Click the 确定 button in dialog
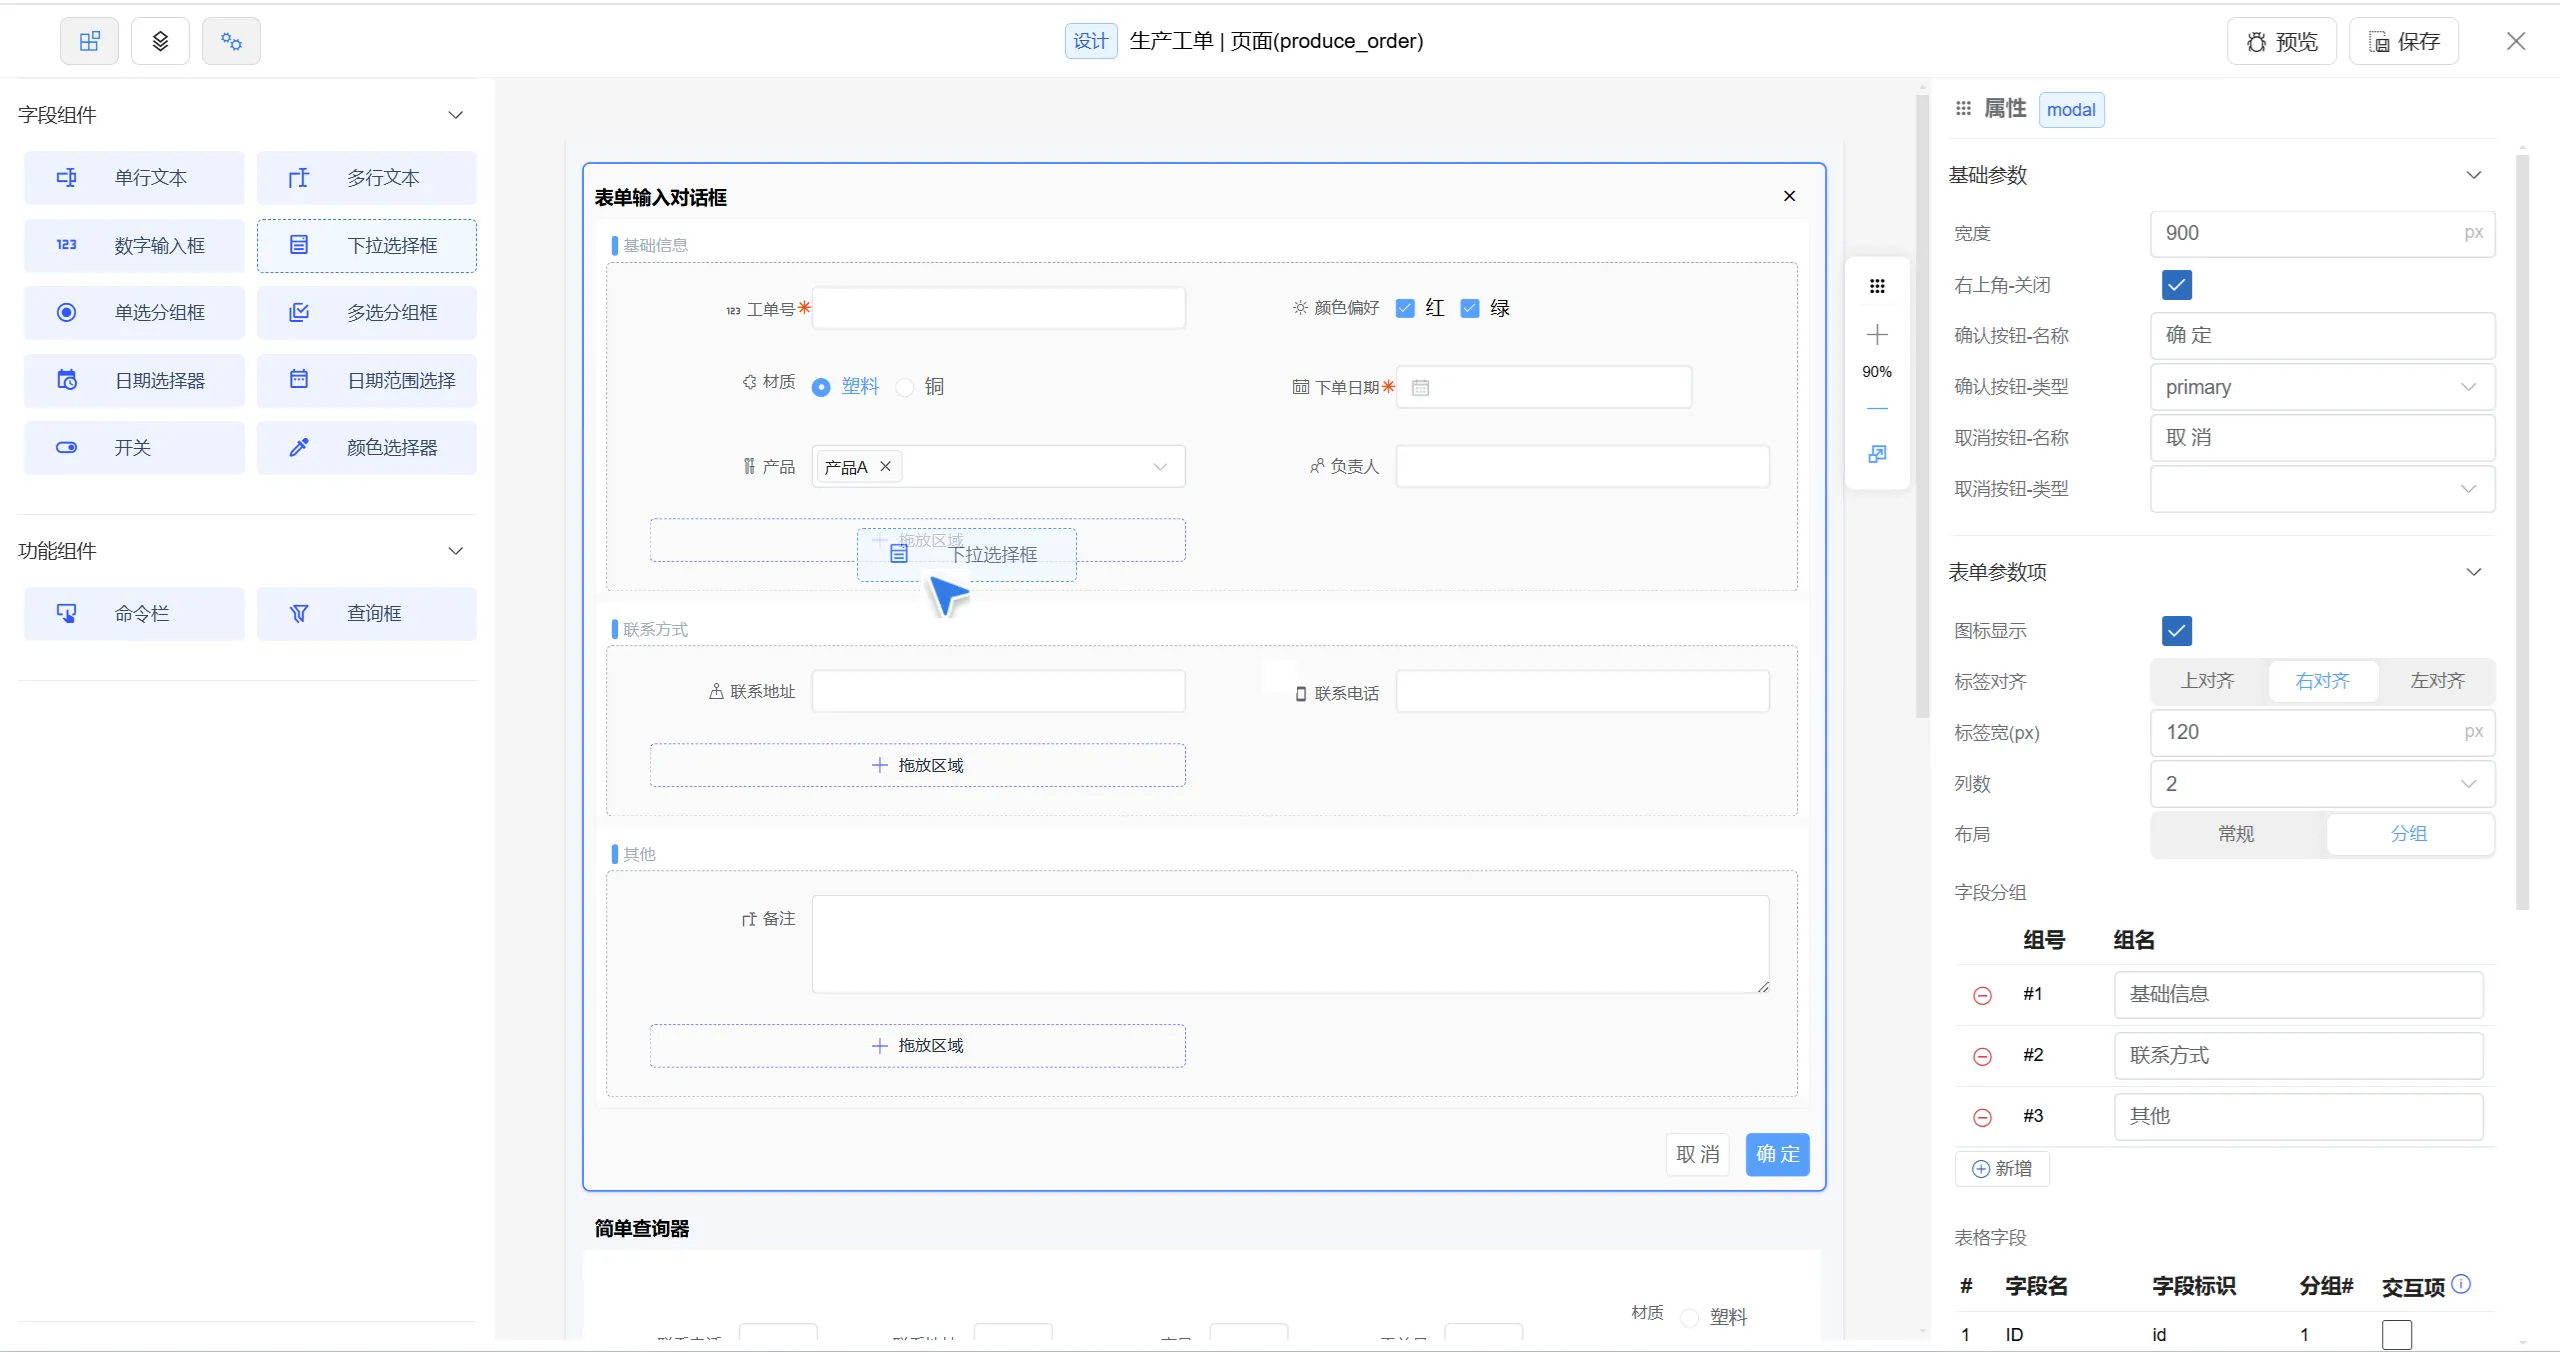Viewport: 2560px width, 1352px height. [1777, 1154]
